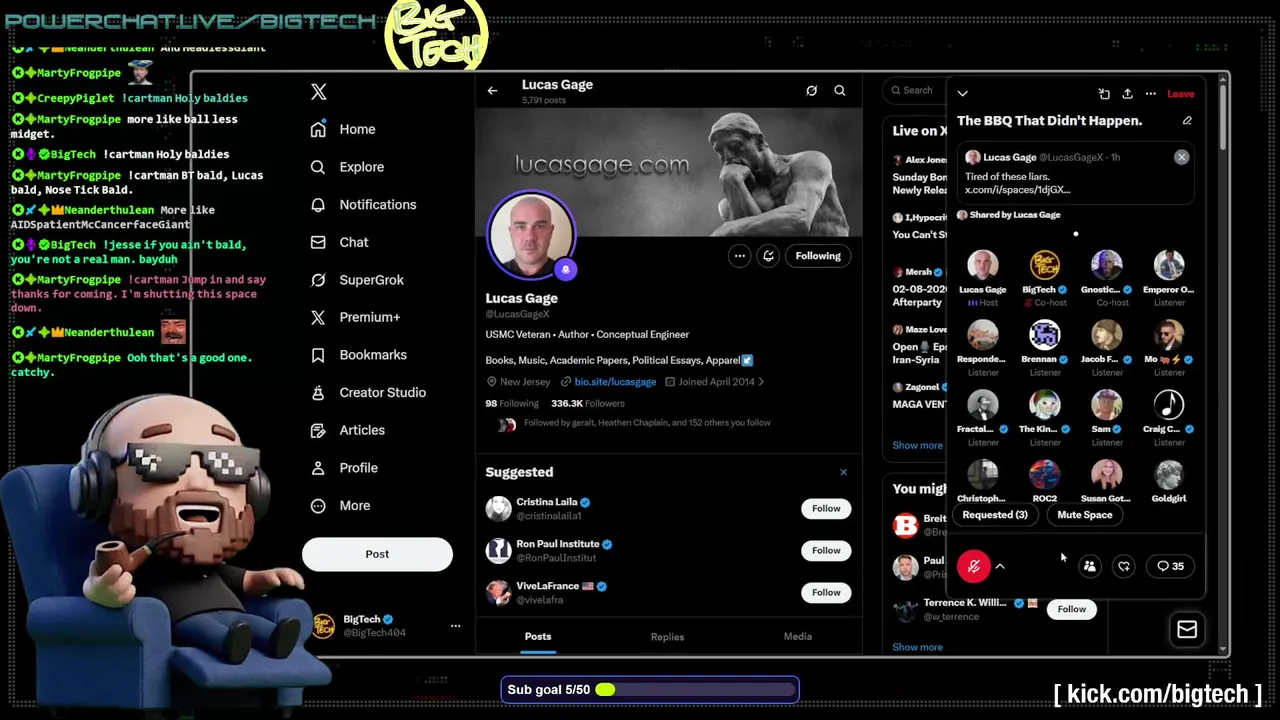Open Premium+ in the sidebar
Image resolution: width=1280 pixels, height=720 pixels.
pyautogui.click(x=355, y=317)
